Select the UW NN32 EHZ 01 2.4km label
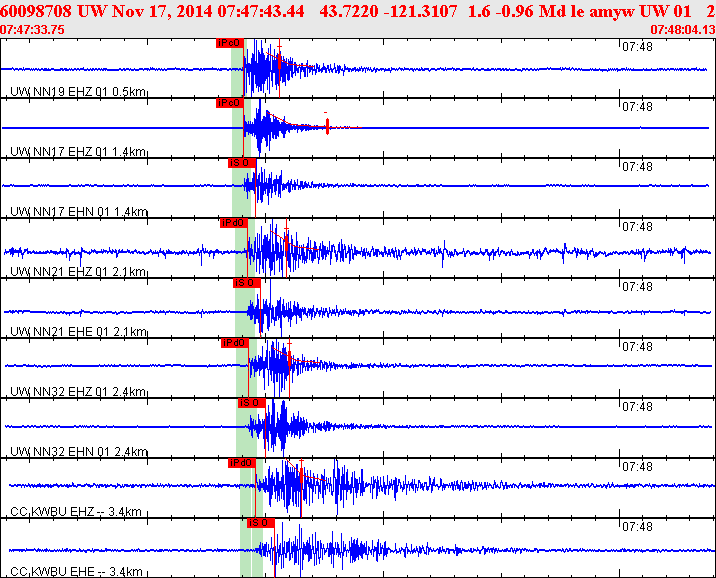 [78, 392]
